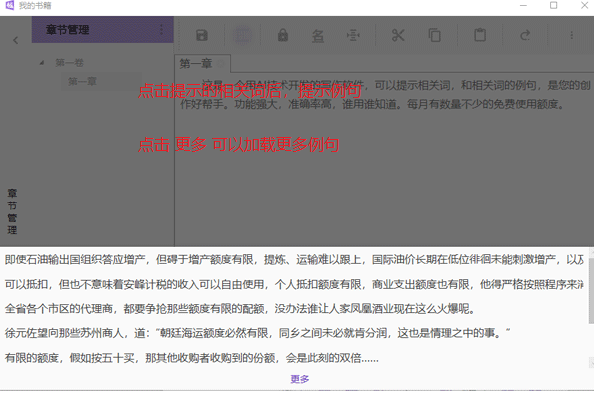Image resolution: width=594 pixels, height=397 pixels.
Task: Click the vertical 章节管理 side tab
Action: [12, 211]
